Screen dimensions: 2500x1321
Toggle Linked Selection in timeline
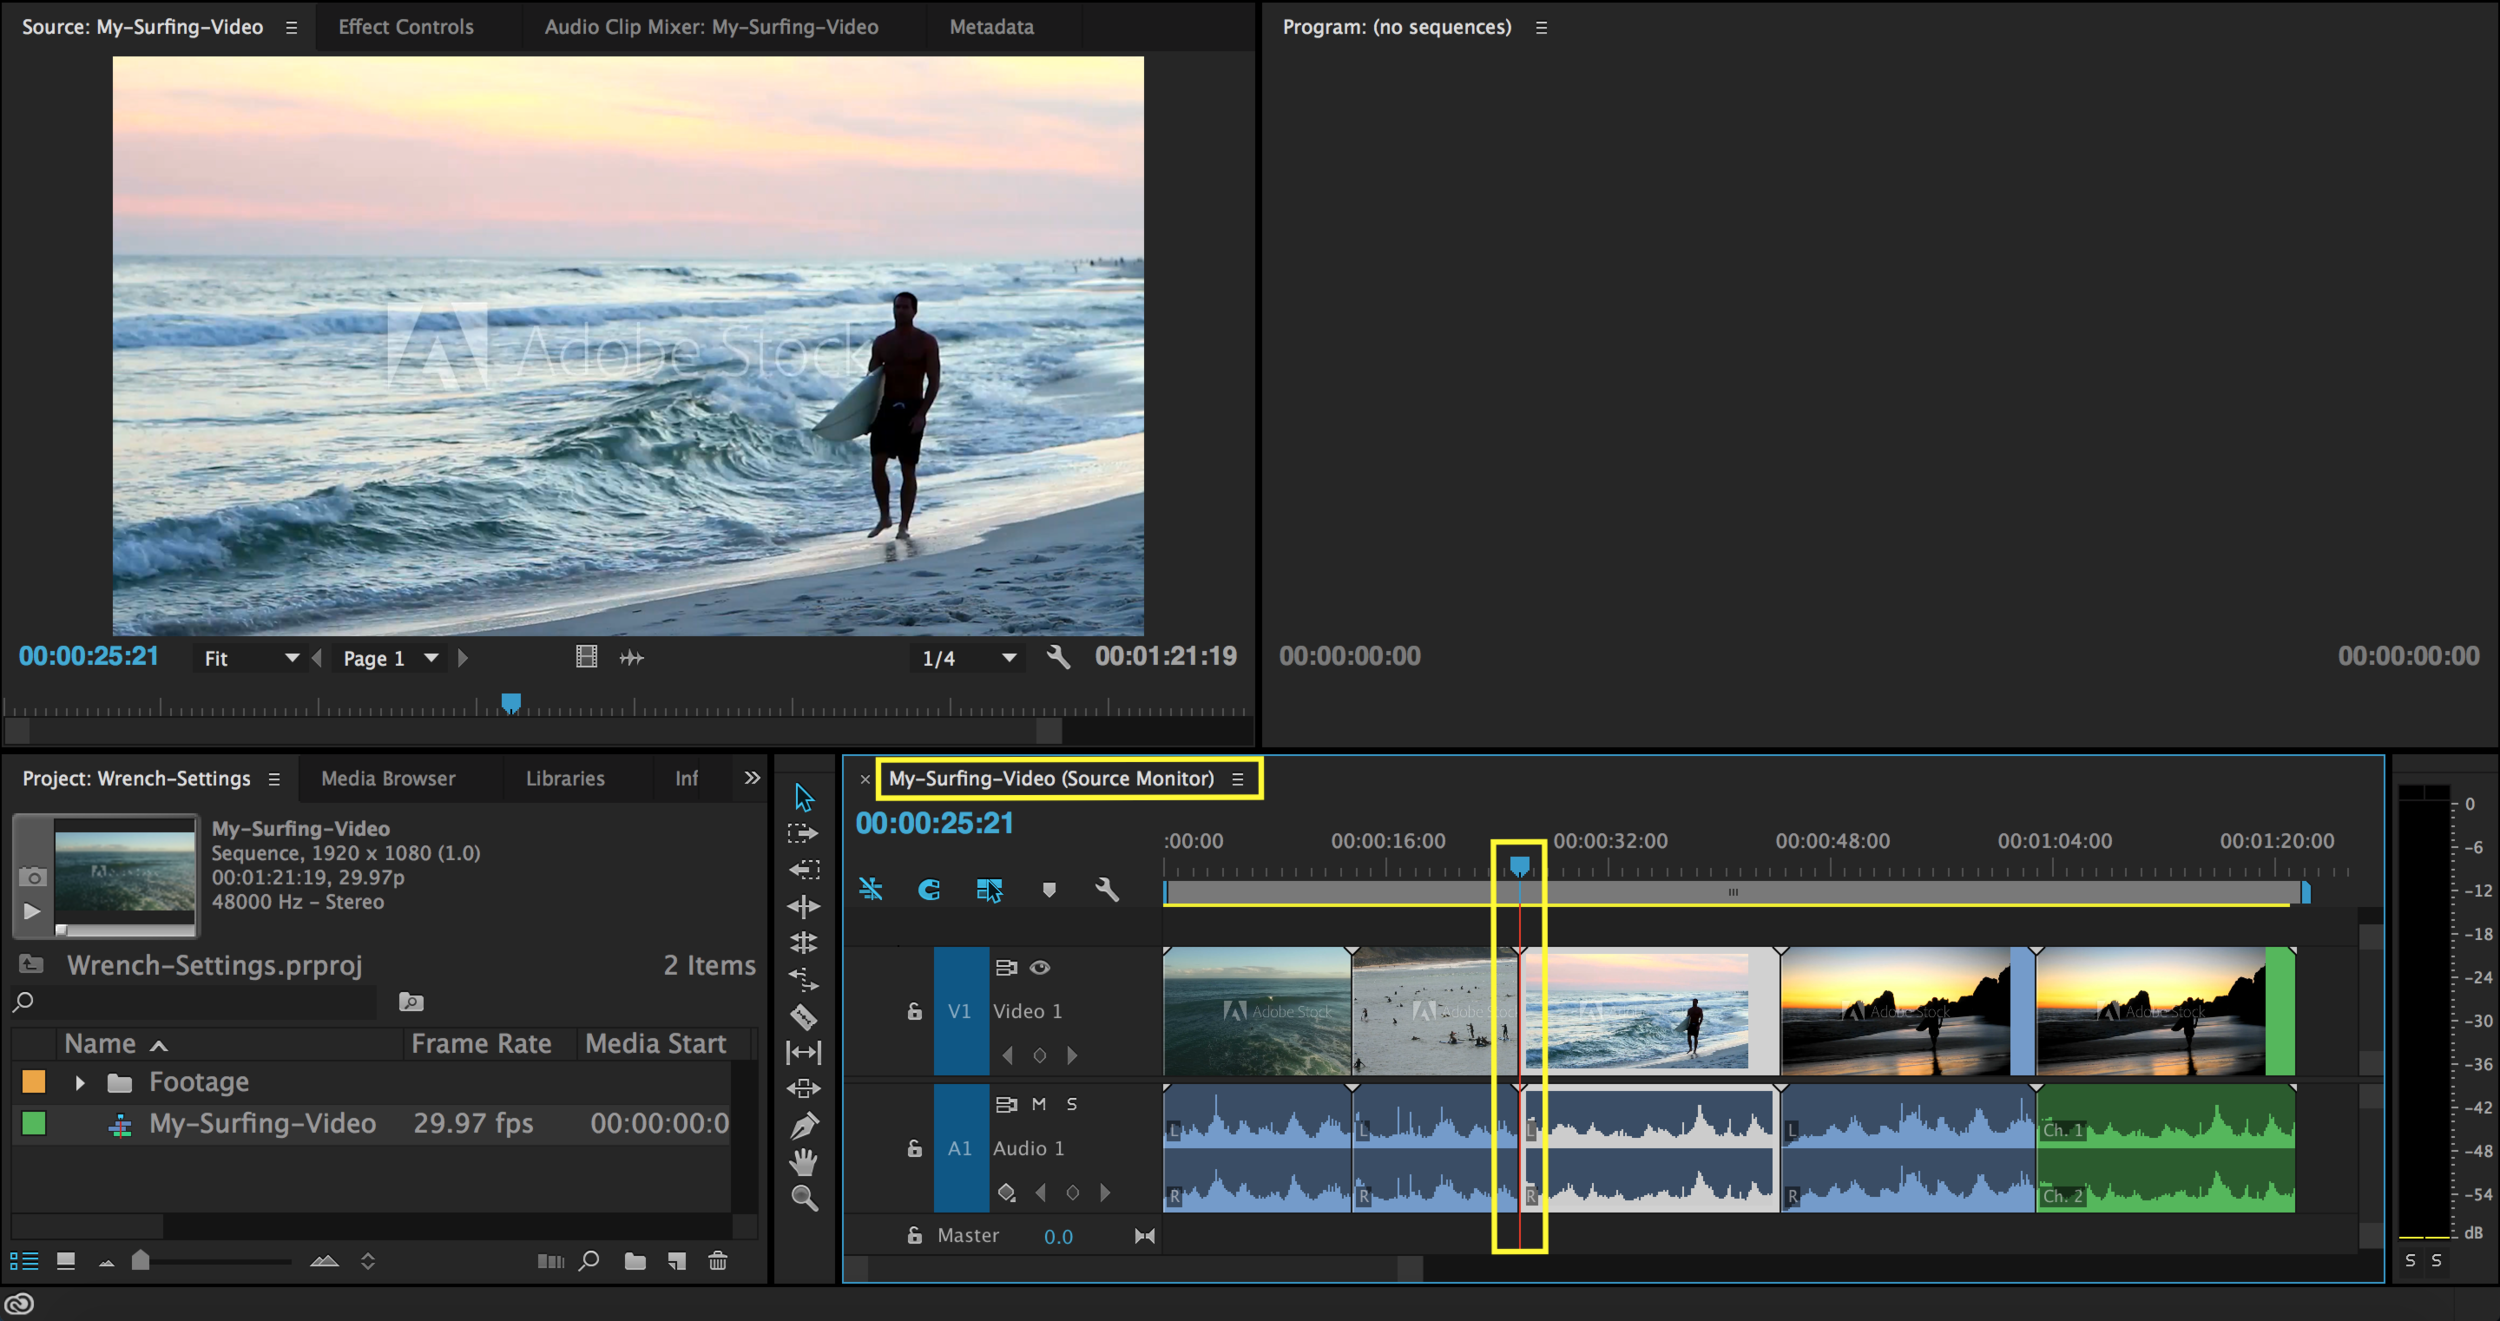989,889
